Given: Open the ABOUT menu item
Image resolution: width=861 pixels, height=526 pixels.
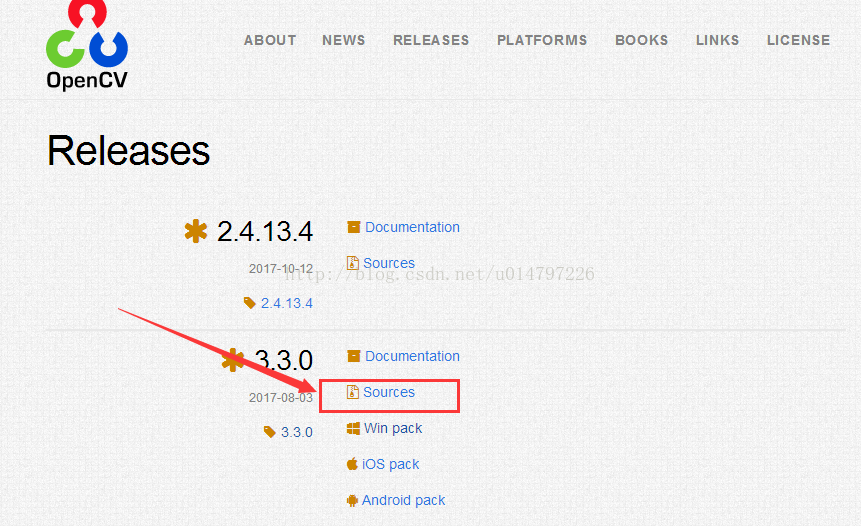Looking at the screenshot, I should click(270, 40).
